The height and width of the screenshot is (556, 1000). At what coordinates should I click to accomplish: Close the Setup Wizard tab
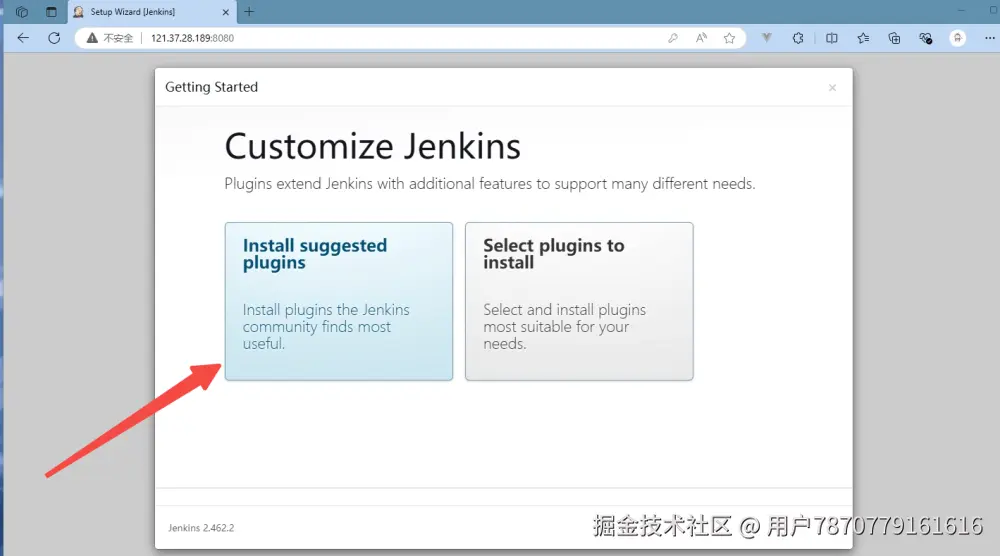[225, 12]
